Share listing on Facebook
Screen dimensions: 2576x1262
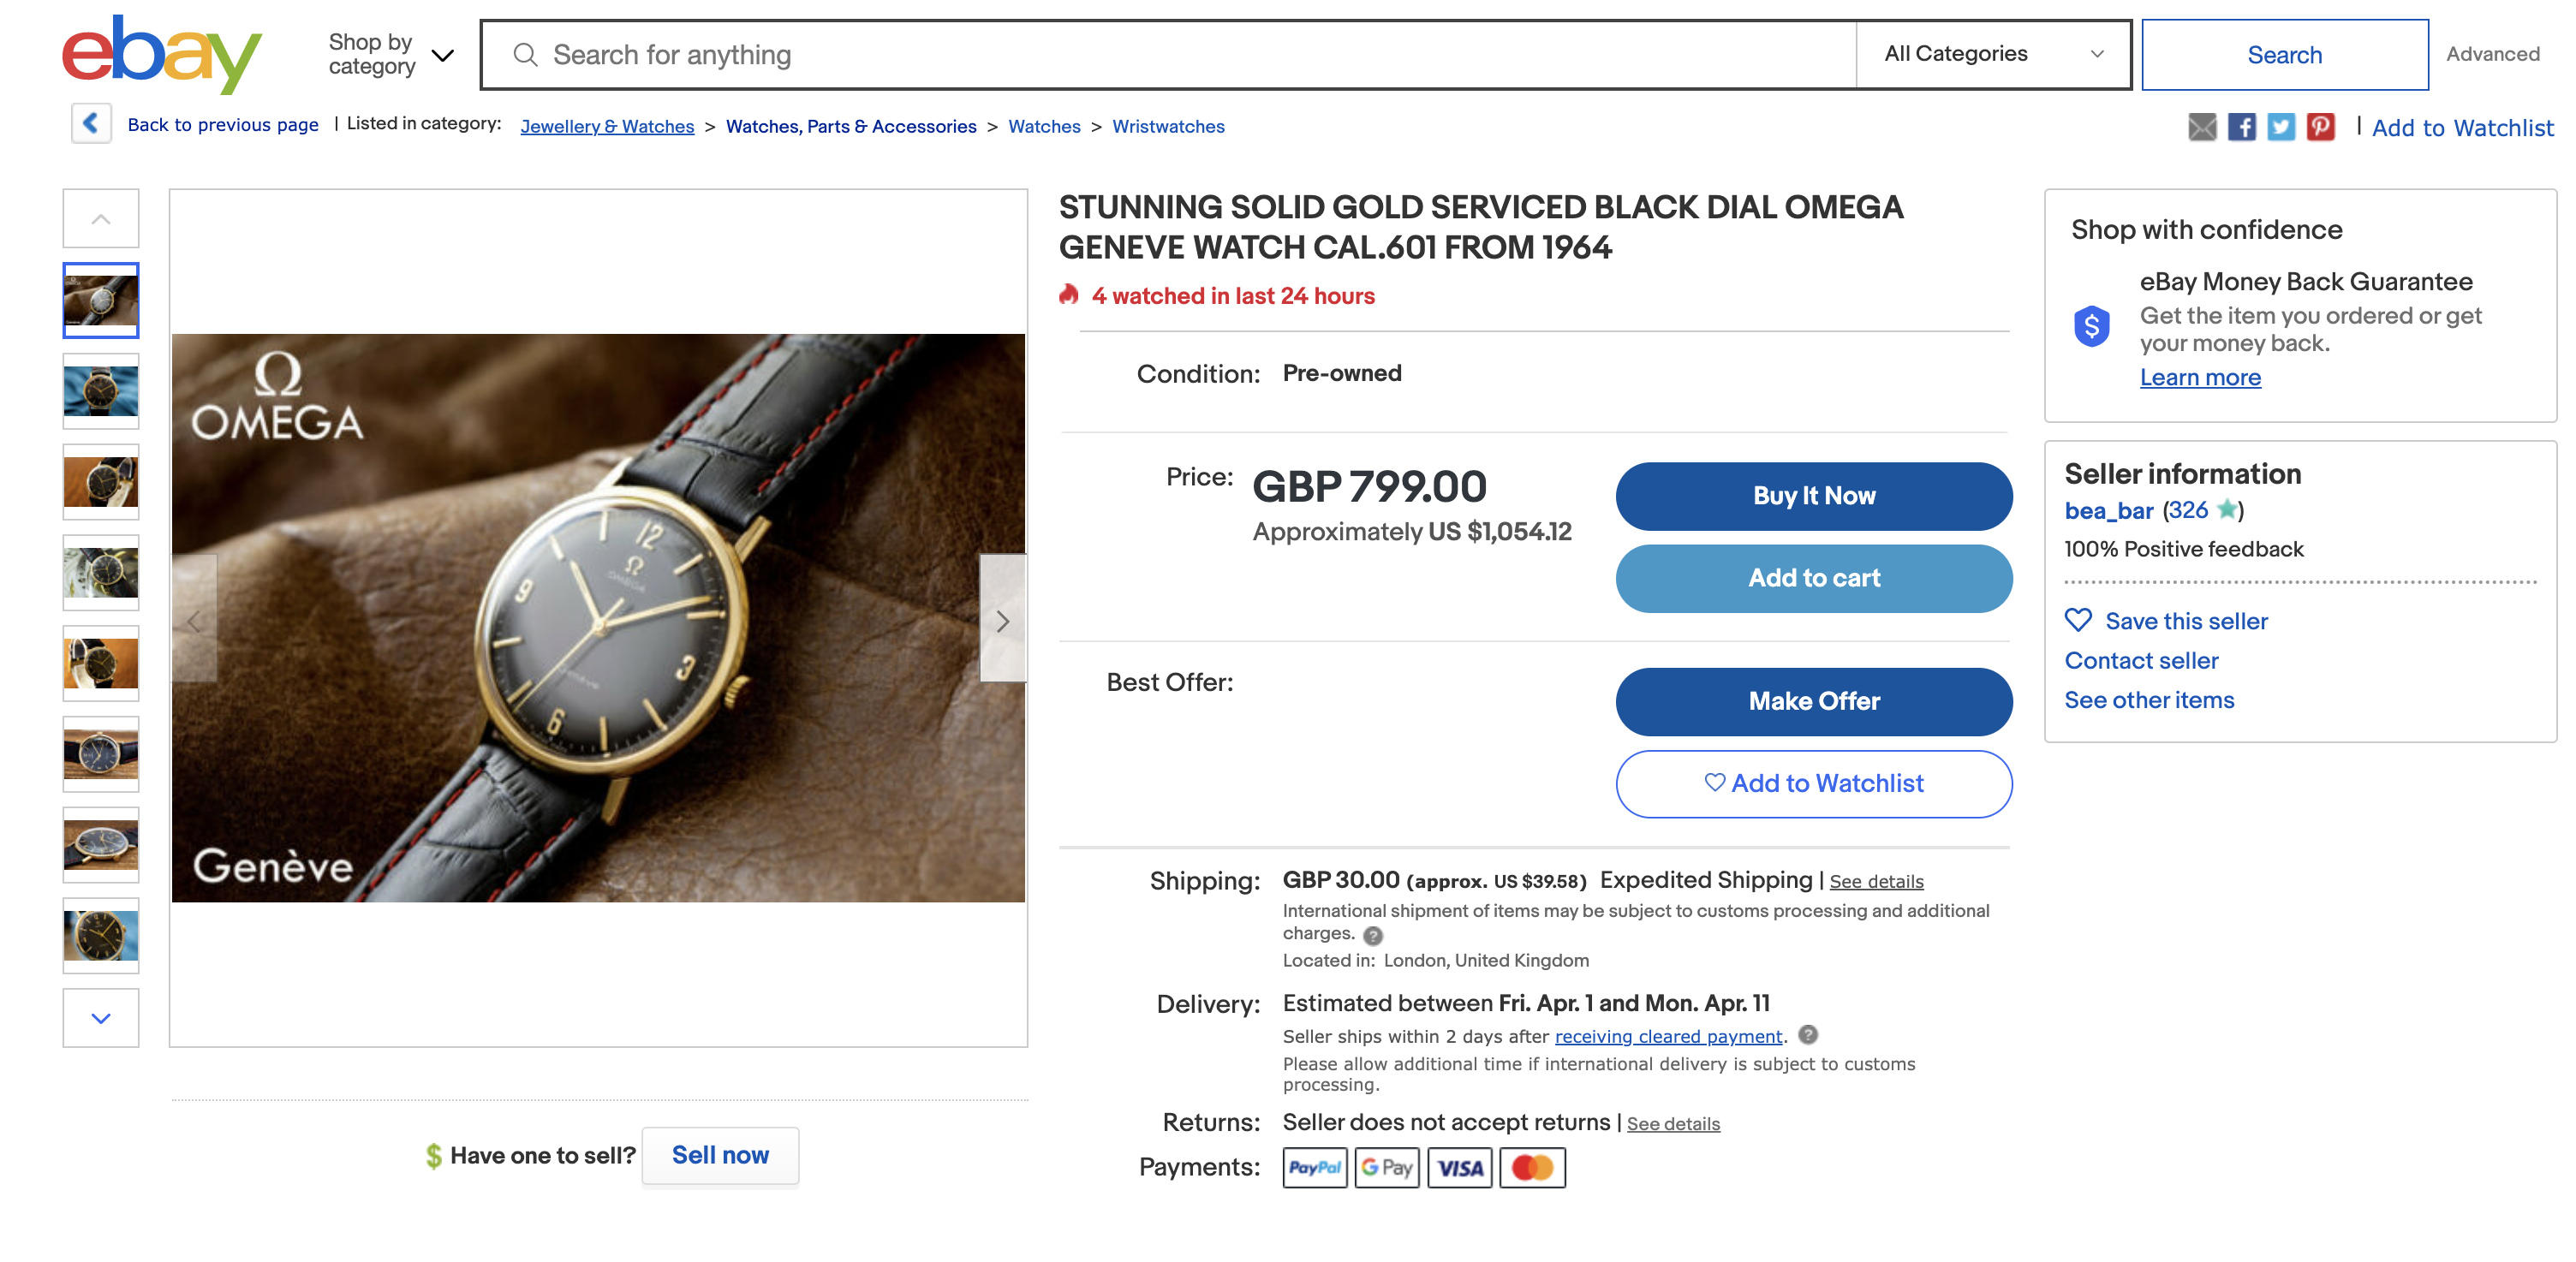[2241, 127]
